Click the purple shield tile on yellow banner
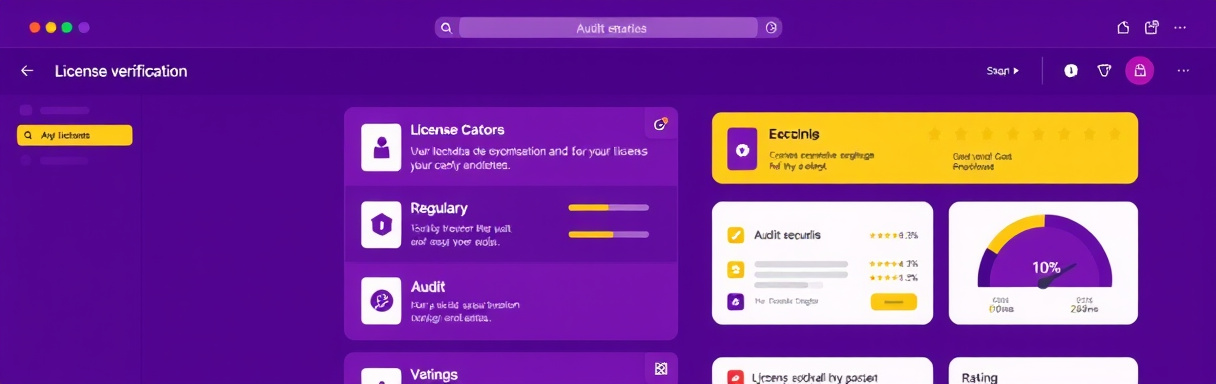 (x=742, y=148)
